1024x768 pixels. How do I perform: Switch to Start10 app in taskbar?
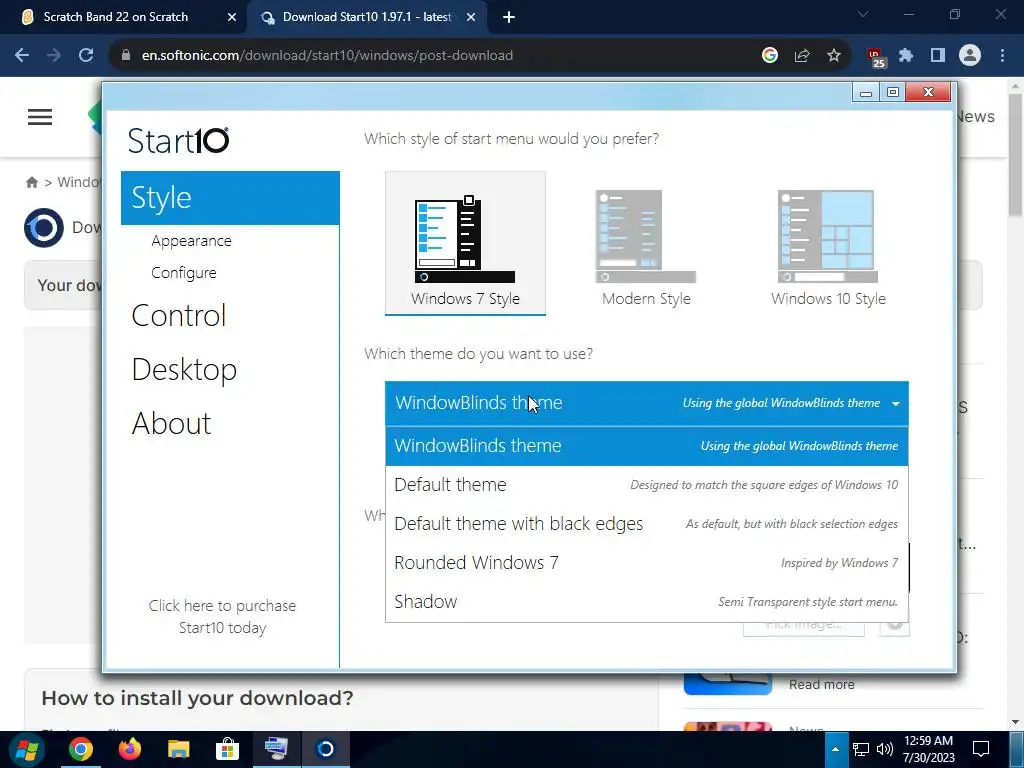tap(325, 750)
